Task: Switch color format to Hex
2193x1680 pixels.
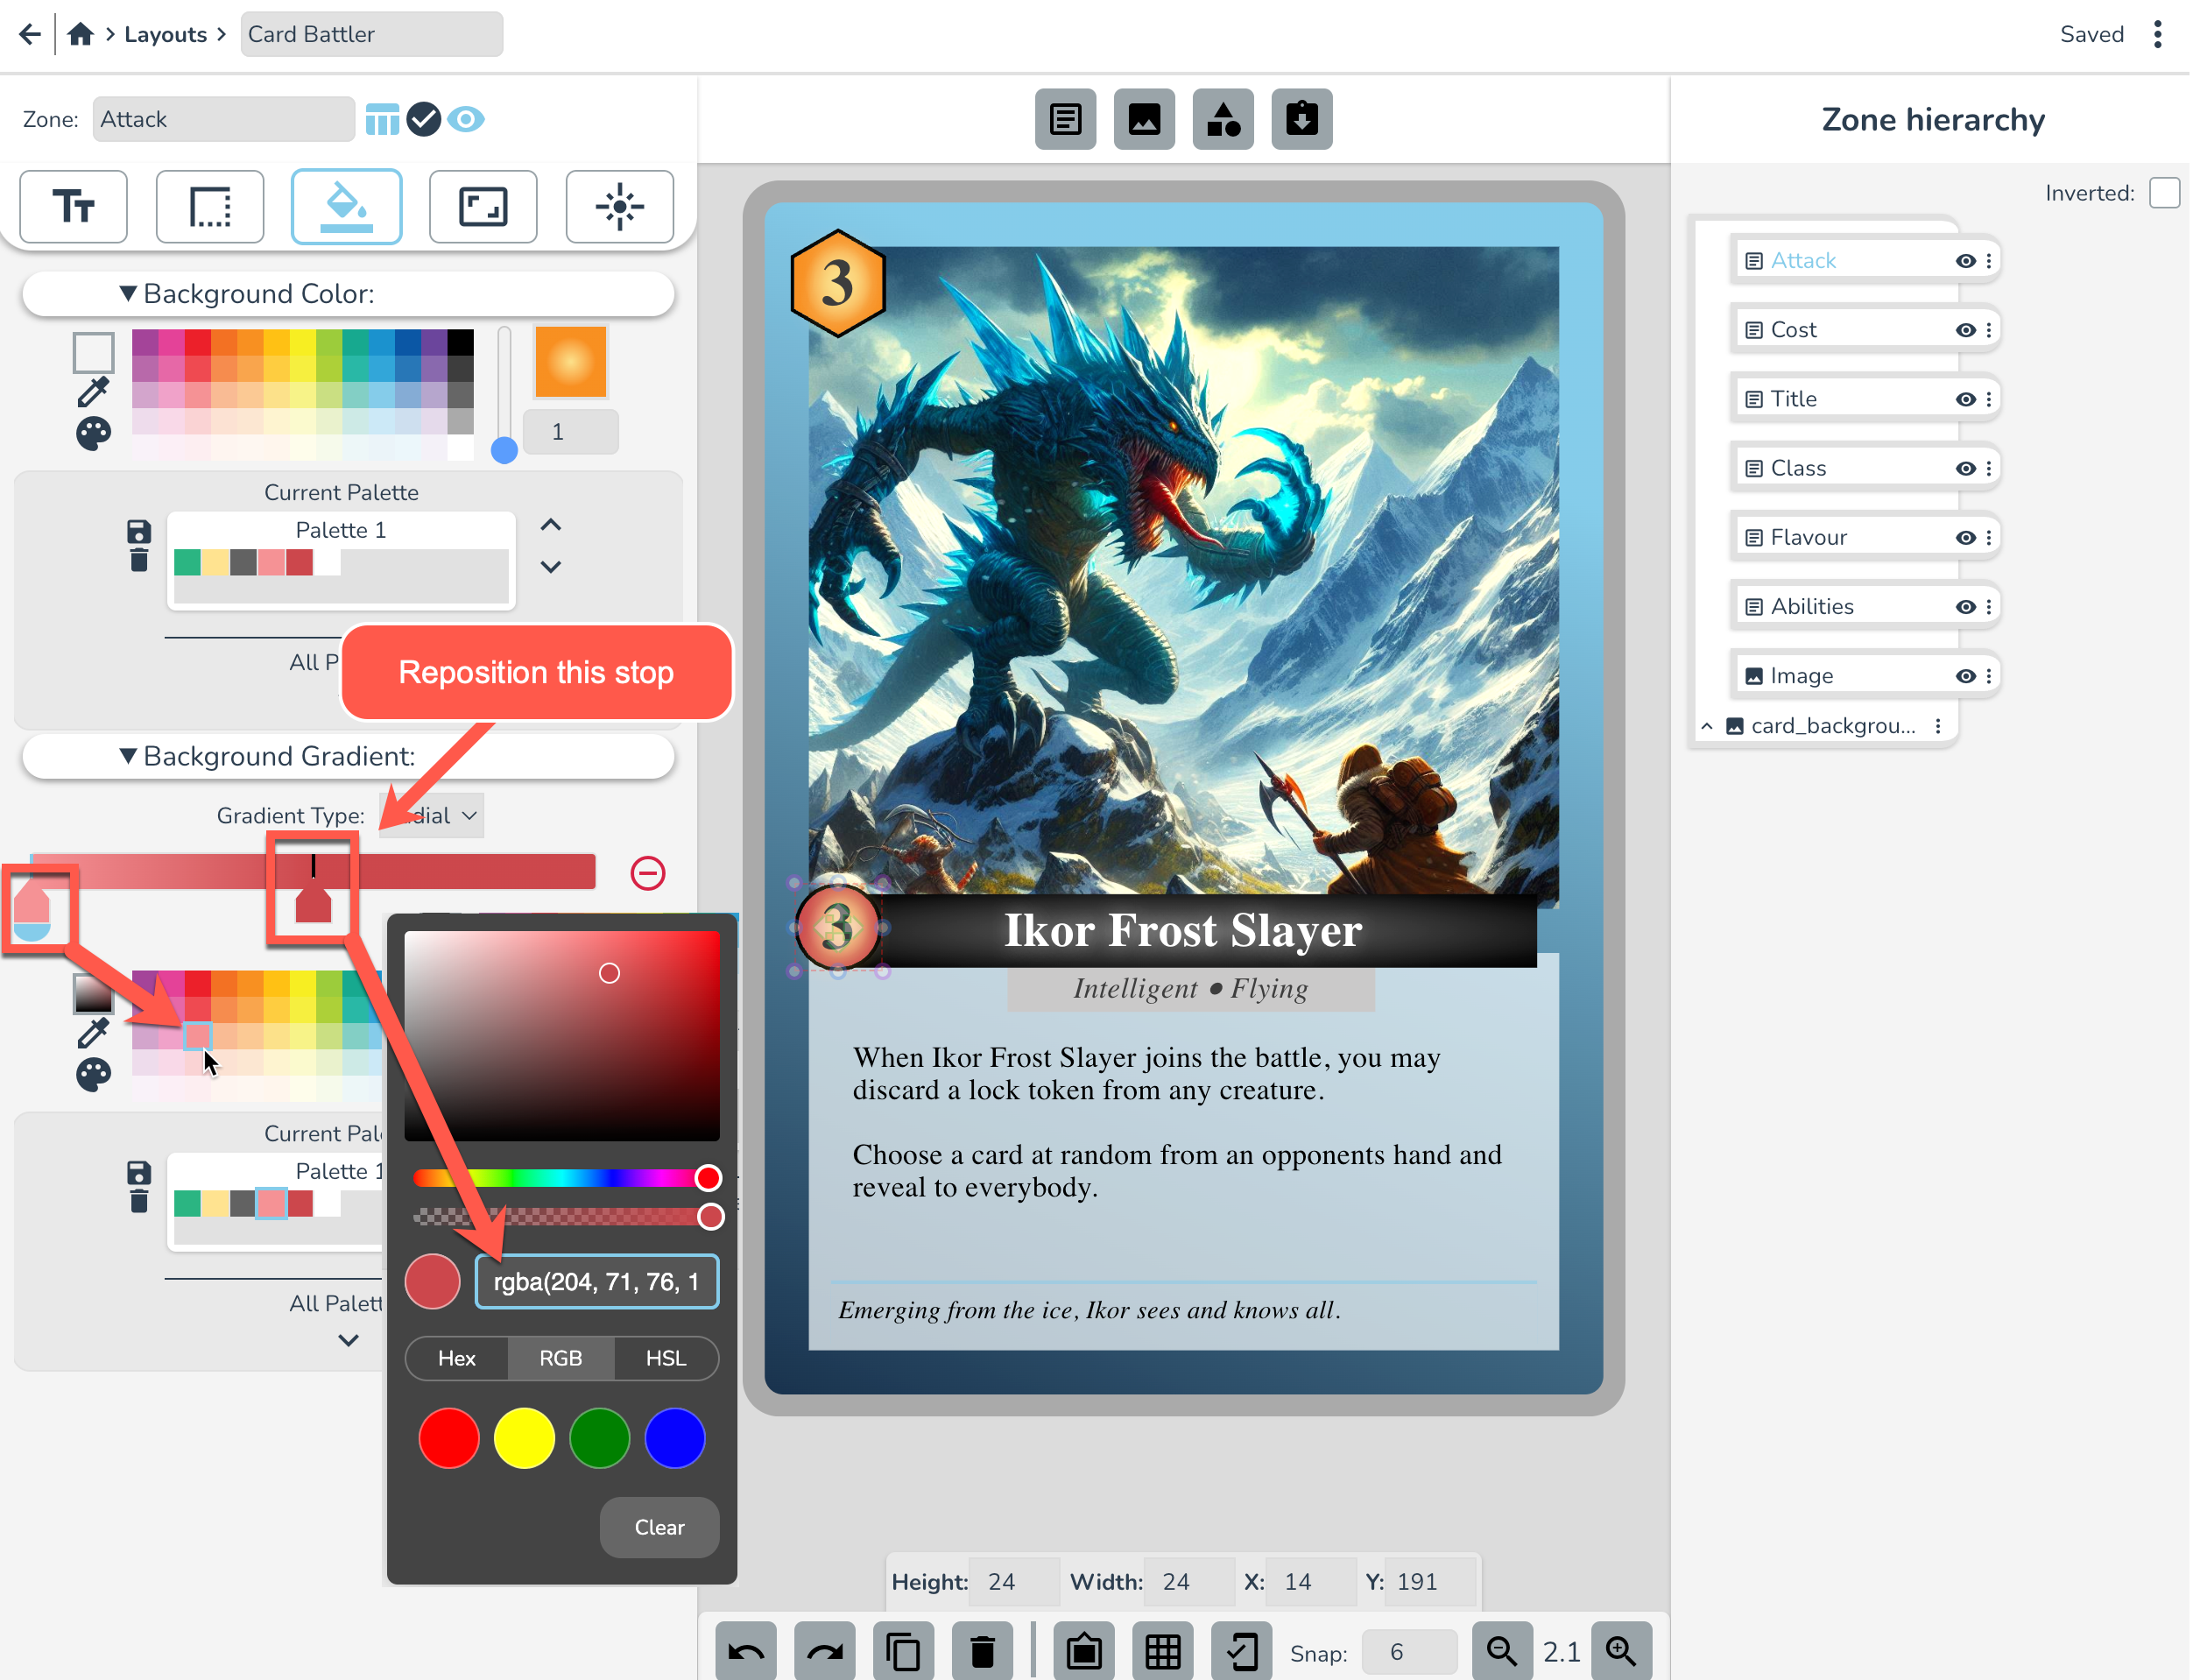Action: tap(457, 1358)
